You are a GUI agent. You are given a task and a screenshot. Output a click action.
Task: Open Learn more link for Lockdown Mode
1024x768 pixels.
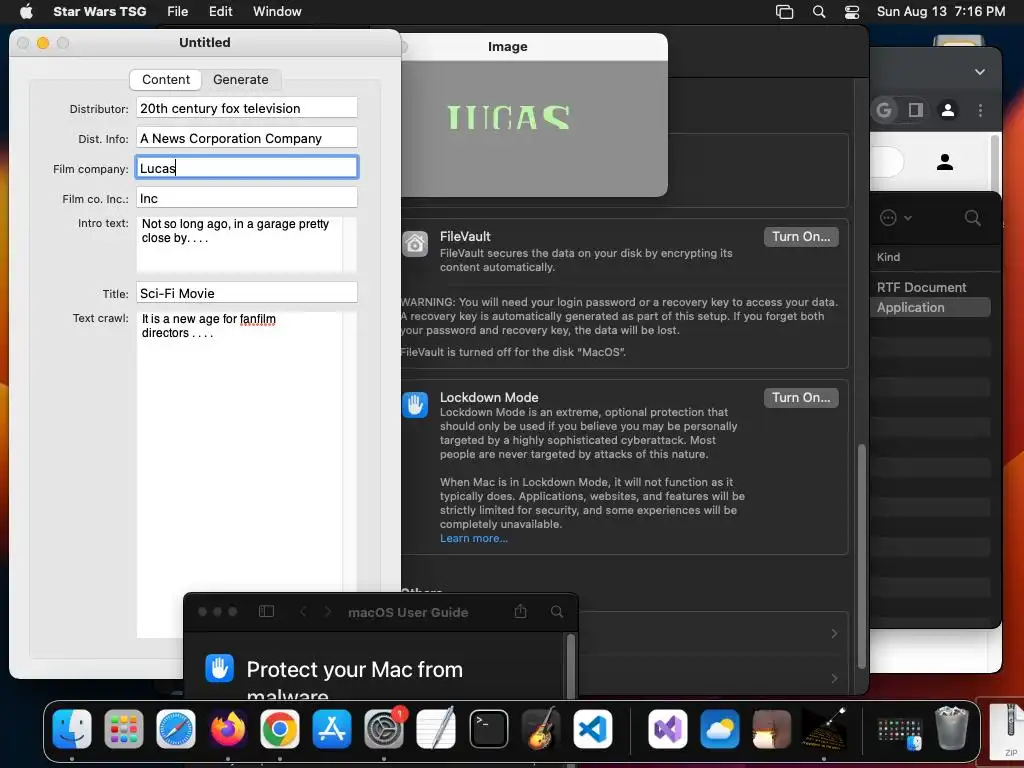[x=473, y=538]
